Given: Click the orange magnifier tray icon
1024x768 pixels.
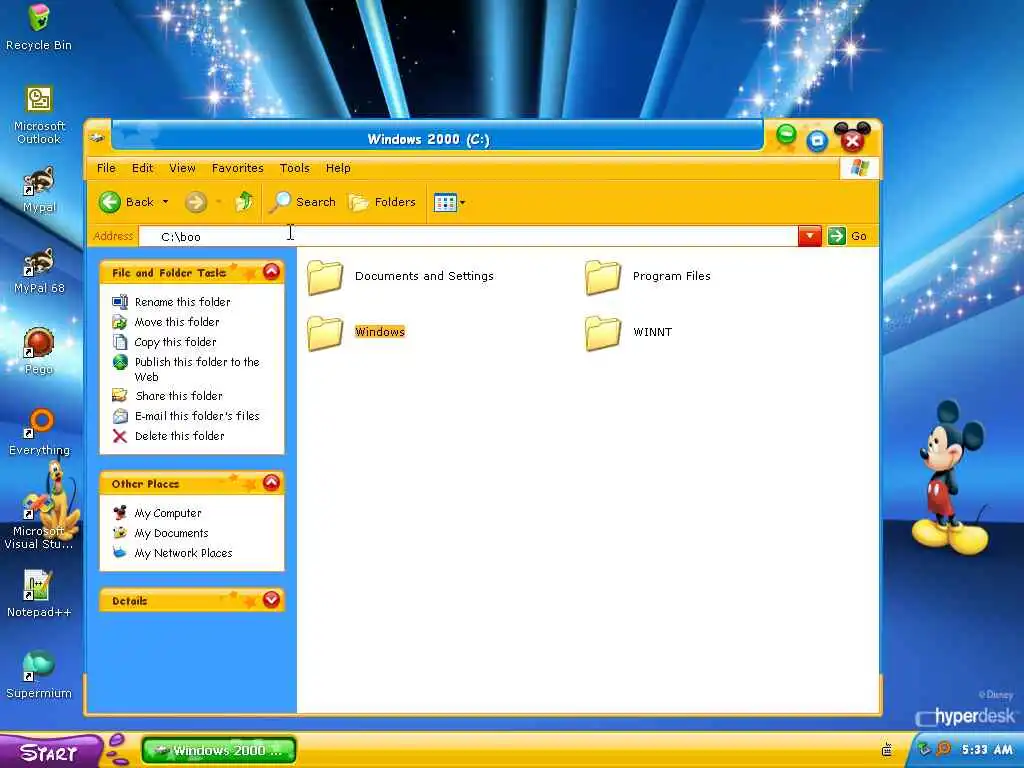Looking at the screenshot, I should [943, 749].
